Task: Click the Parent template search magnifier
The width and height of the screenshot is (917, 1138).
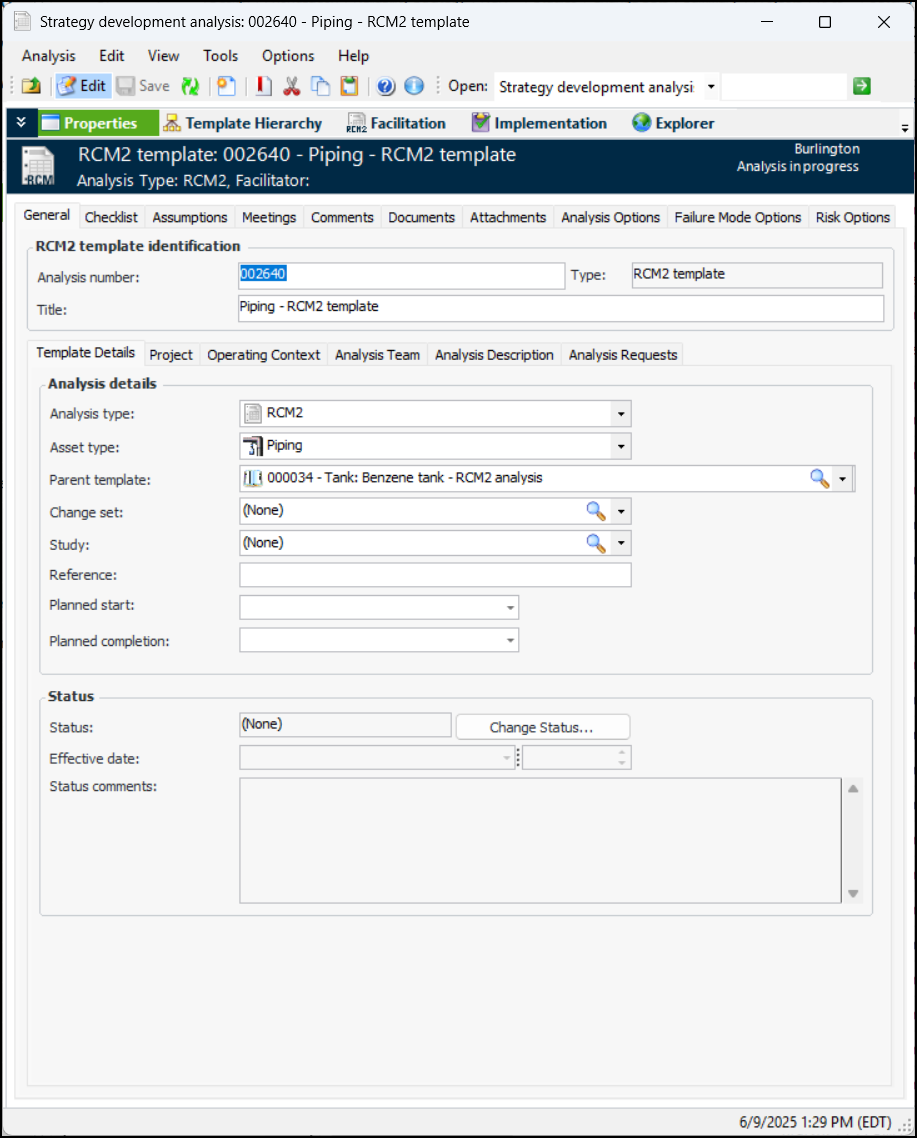Action: click(820, 478)
